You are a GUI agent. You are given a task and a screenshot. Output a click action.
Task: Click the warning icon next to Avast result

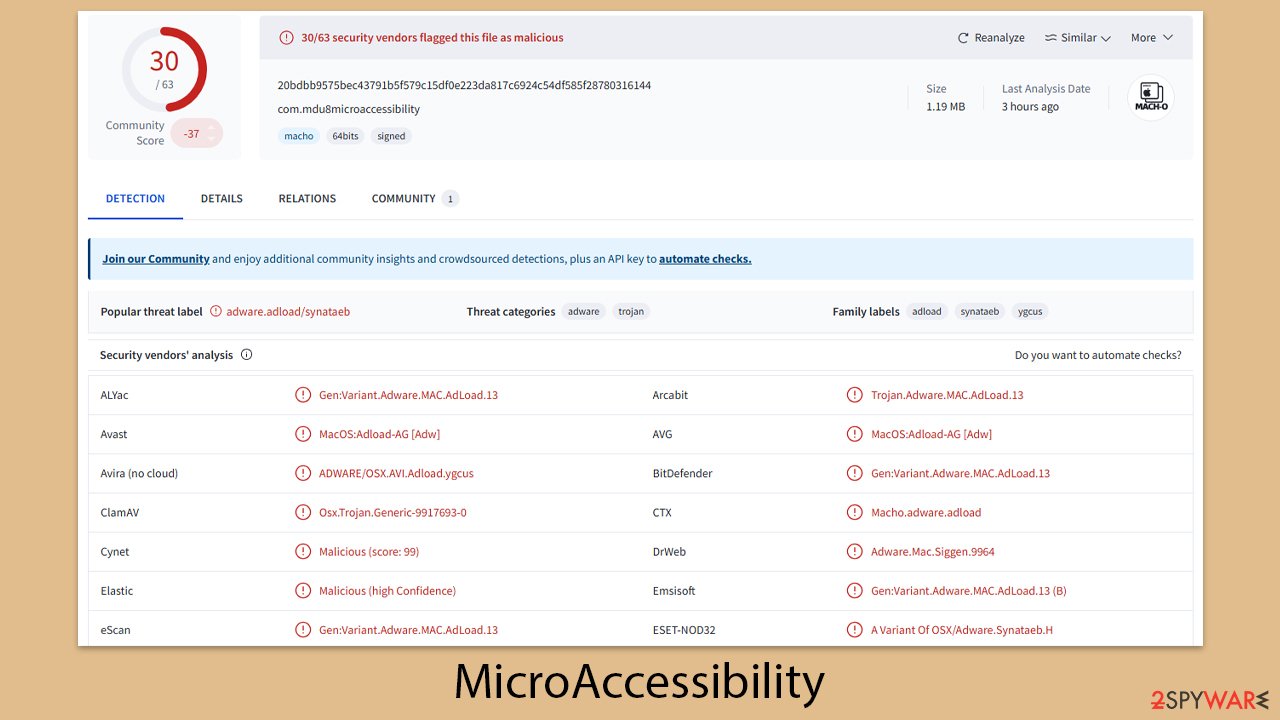click(x=303, y=434)
